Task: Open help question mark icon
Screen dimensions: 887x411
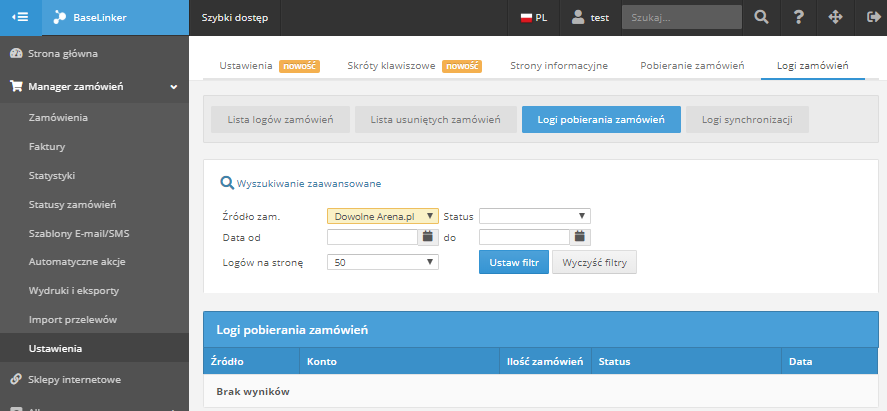Action: tap(798, 17)
